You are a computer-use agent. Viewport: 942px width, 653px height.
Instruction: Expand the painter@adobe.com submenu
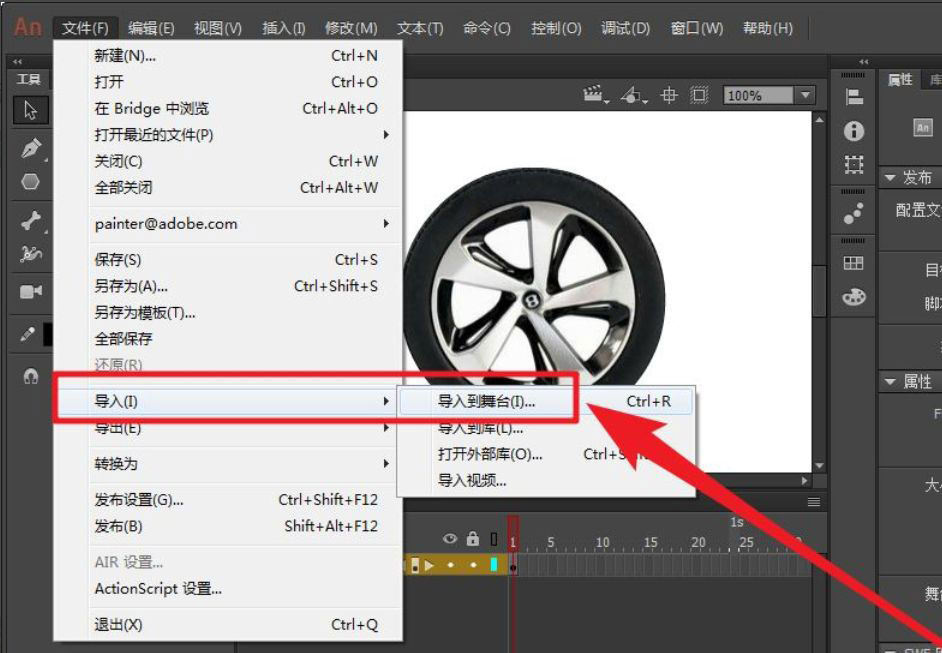coord(386,223)
